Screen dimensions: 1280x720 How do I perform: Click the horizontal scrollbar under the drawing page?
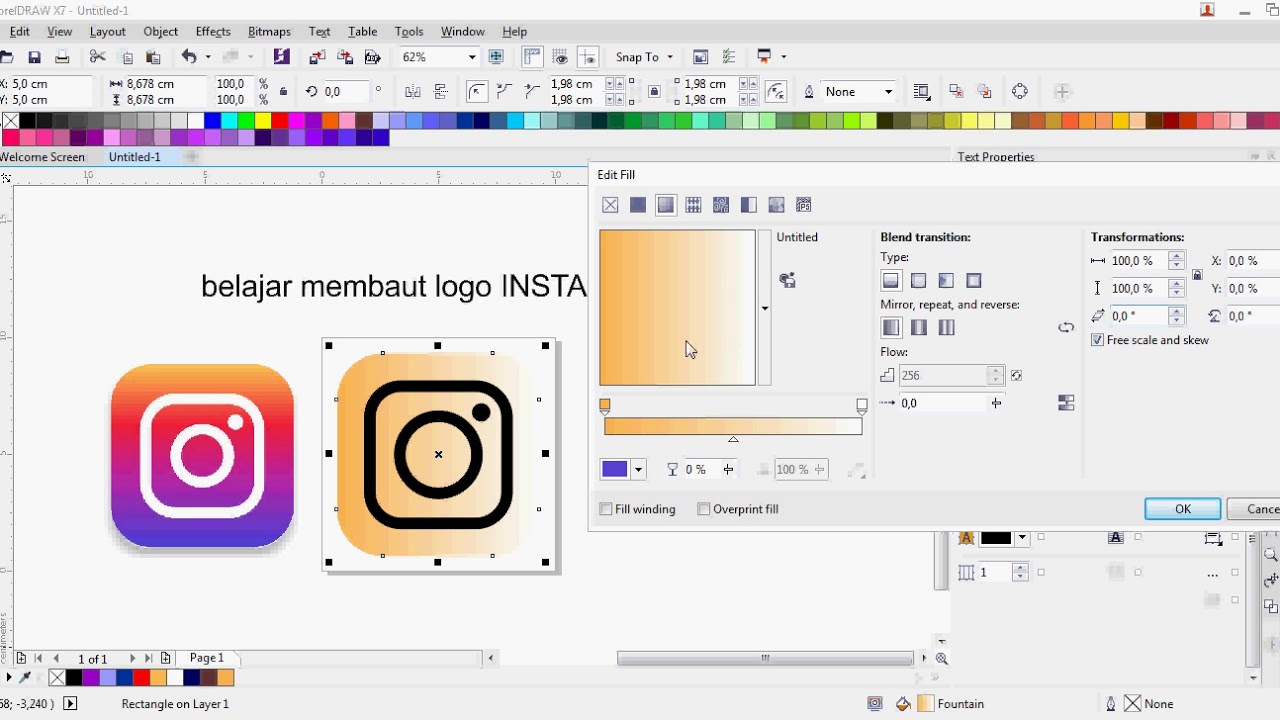[x=765, y=658]
